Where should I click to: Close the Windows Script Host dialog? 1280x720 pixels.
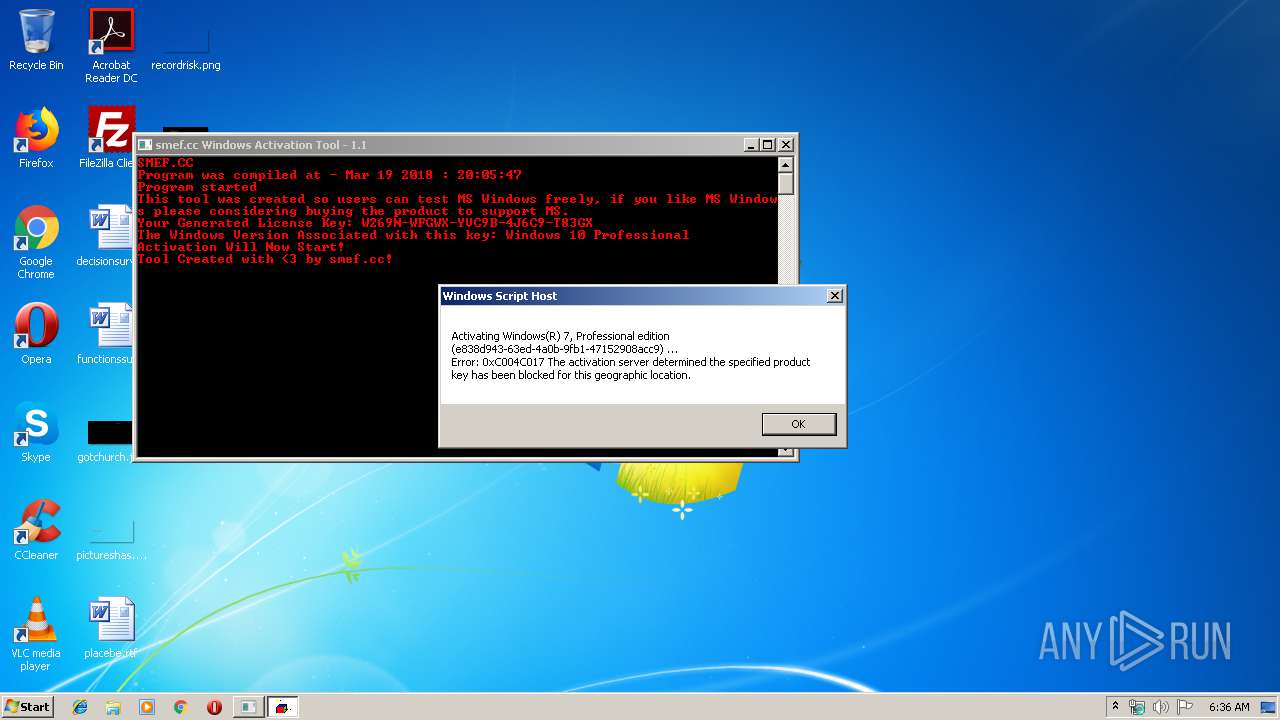pyautogui.click(x=835, y=296)
